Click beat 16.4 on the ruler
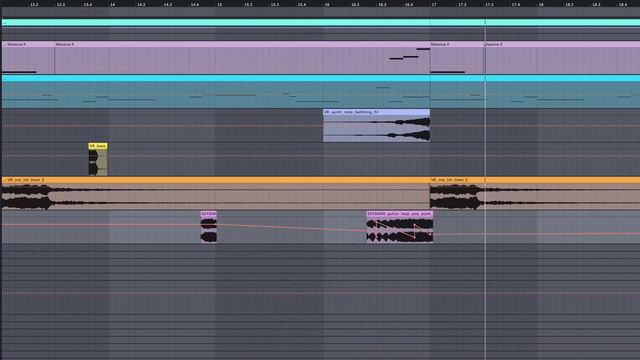The width and height of the screenshot is (640, 360). pyautogui.click(x=409, y=4)
